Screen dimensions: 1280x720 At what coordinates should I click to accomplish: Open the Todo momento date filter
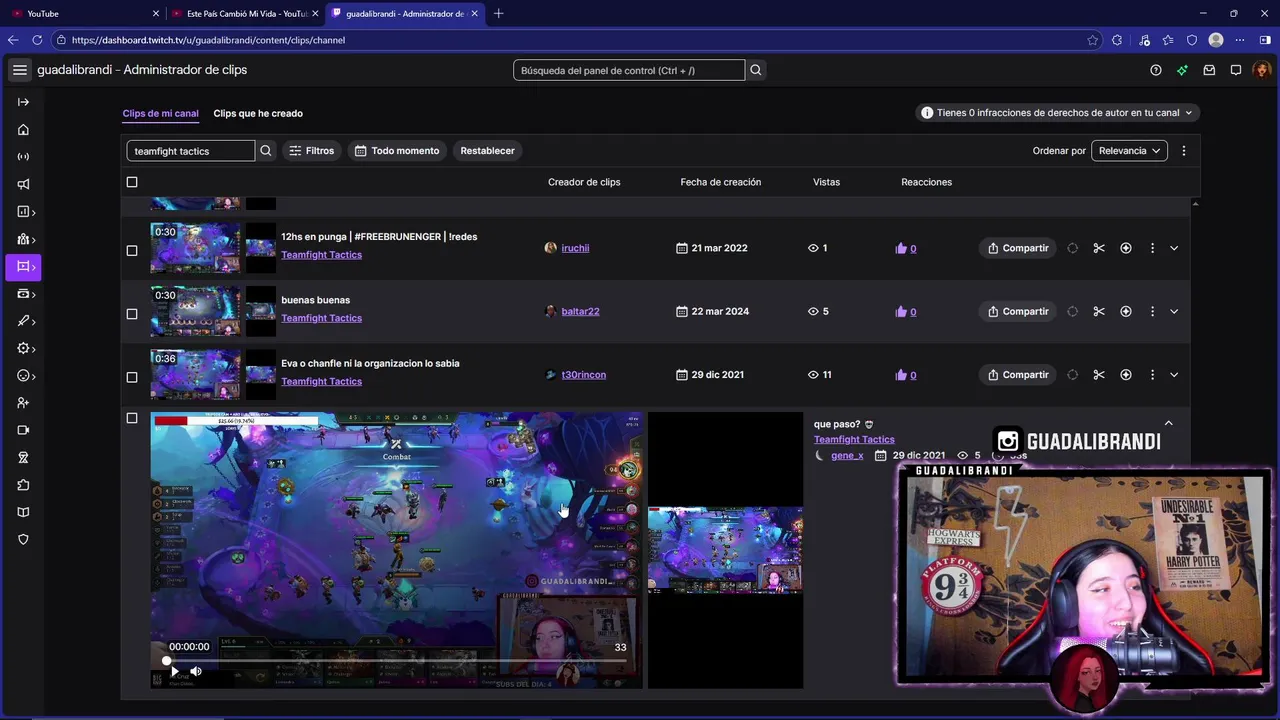pyautogui.click(x=397, y=151)
